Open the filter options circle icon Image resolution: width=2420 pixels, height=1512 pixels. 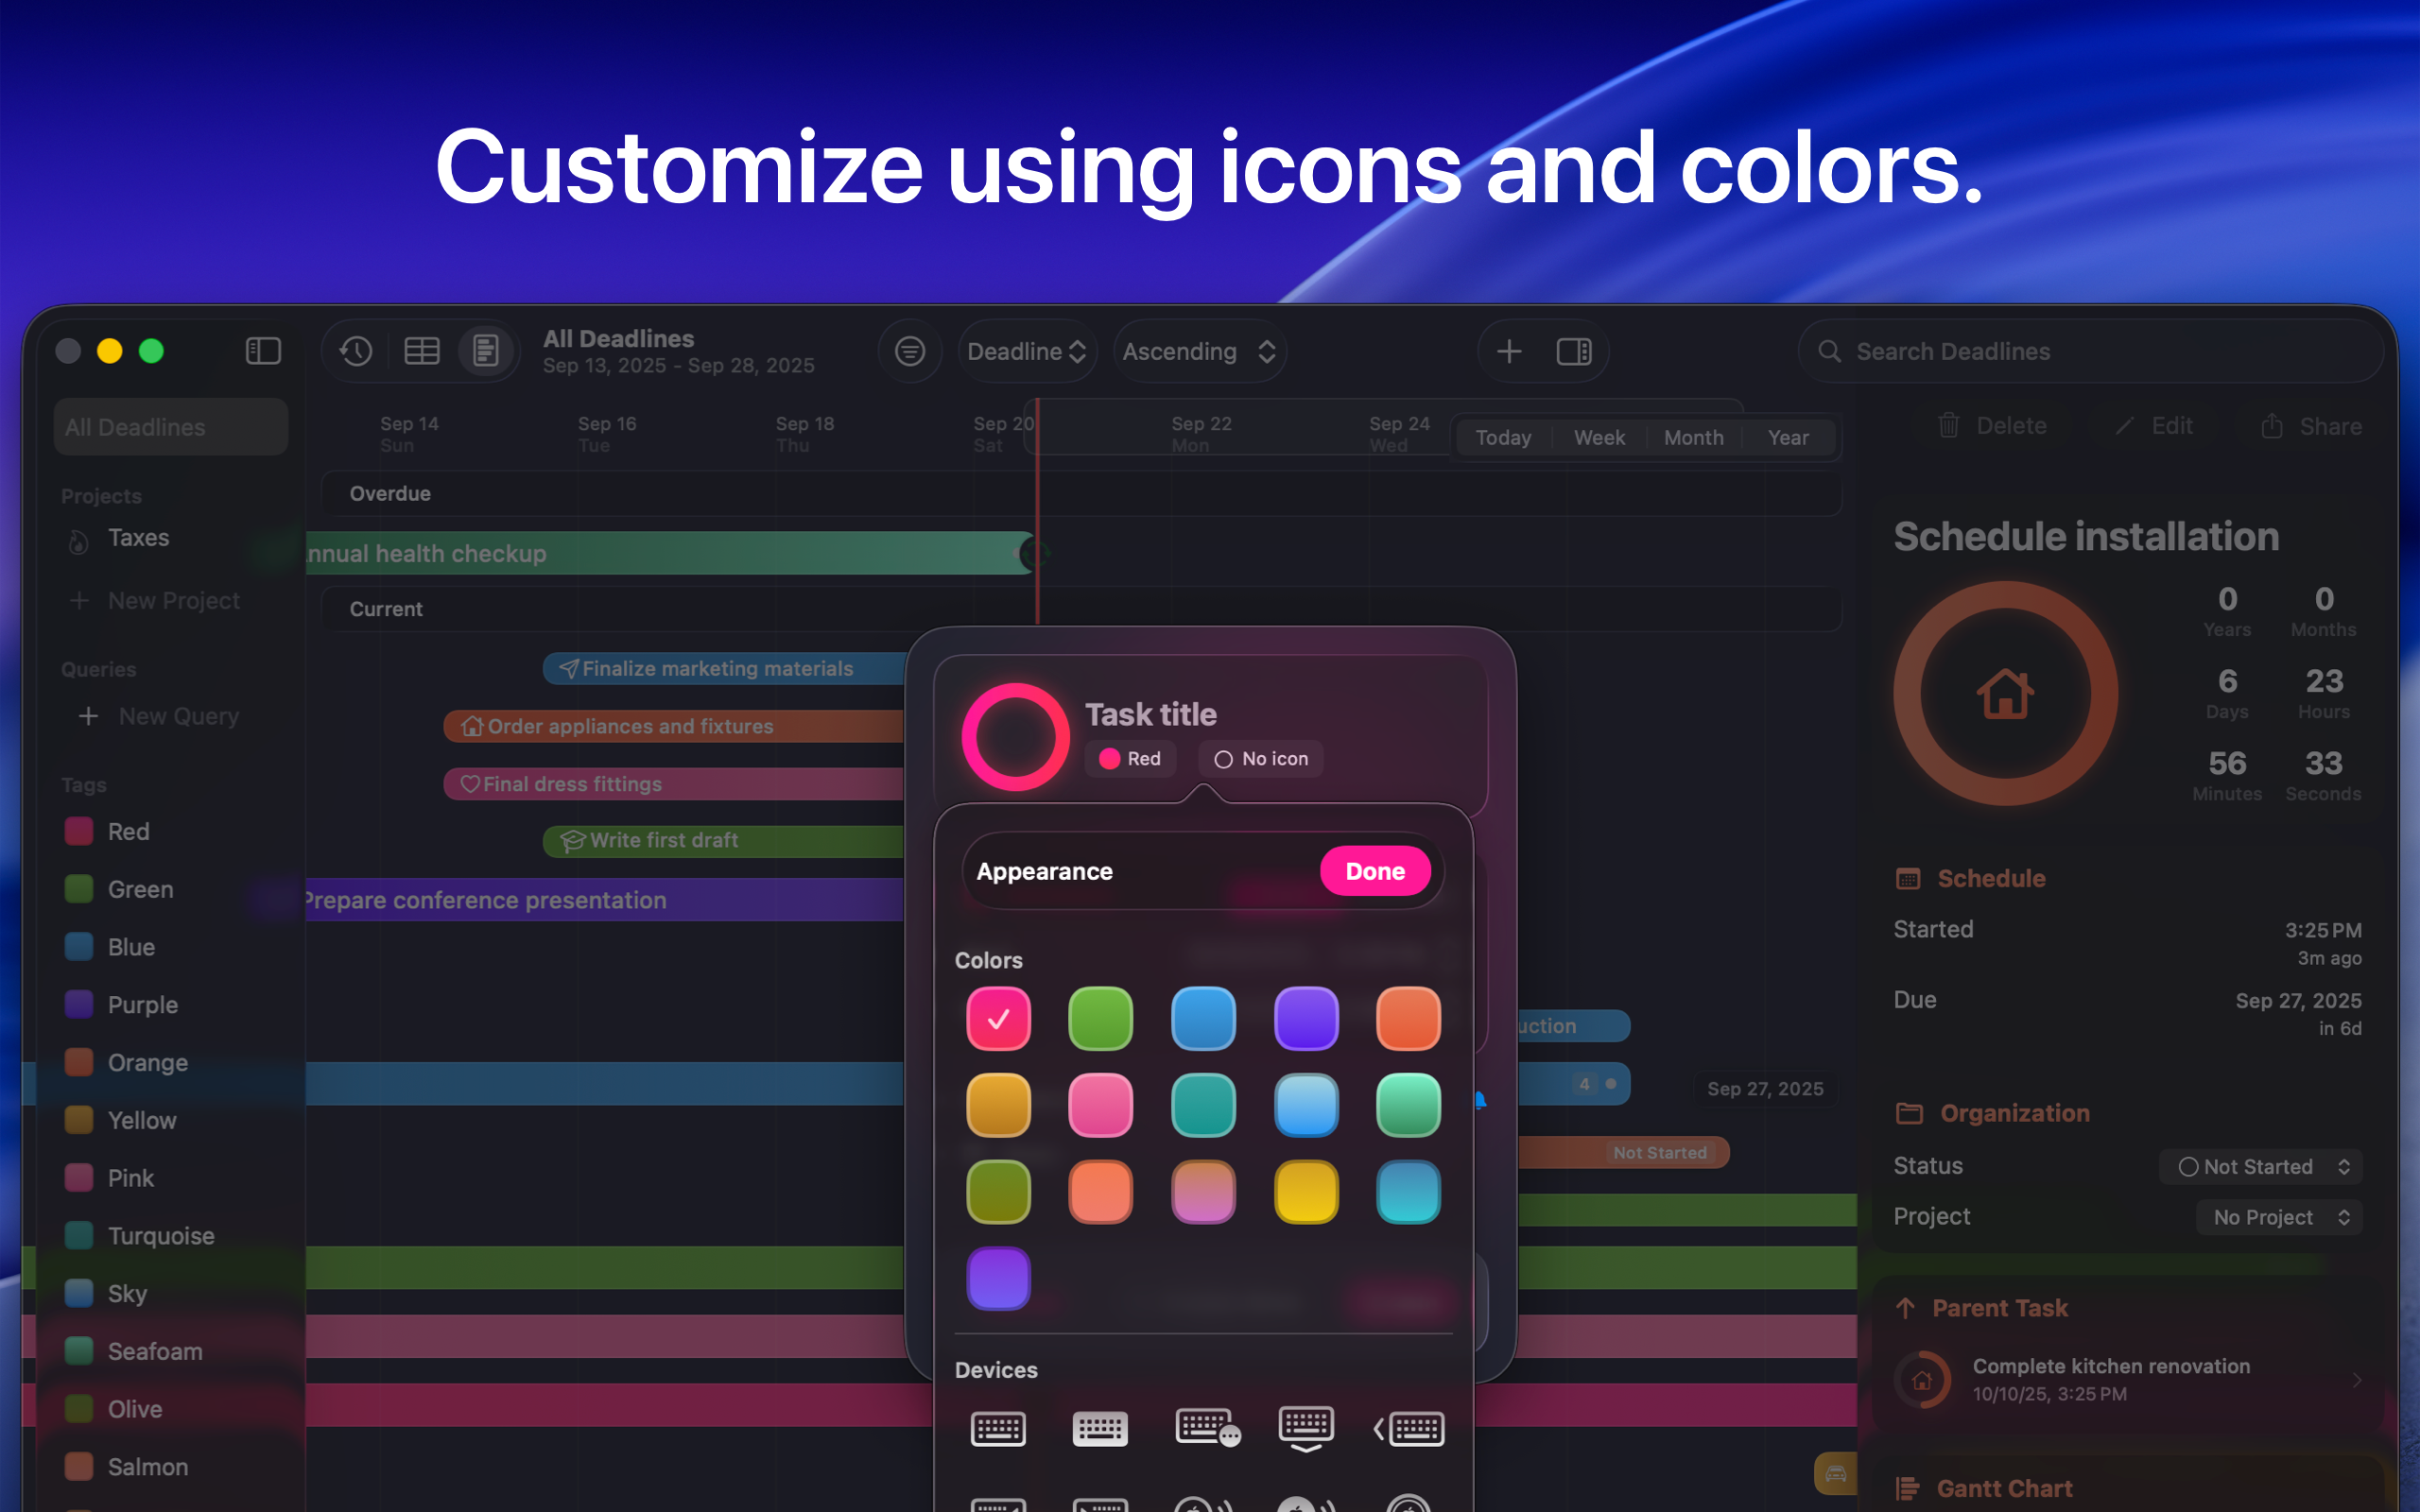click(909, 351)
